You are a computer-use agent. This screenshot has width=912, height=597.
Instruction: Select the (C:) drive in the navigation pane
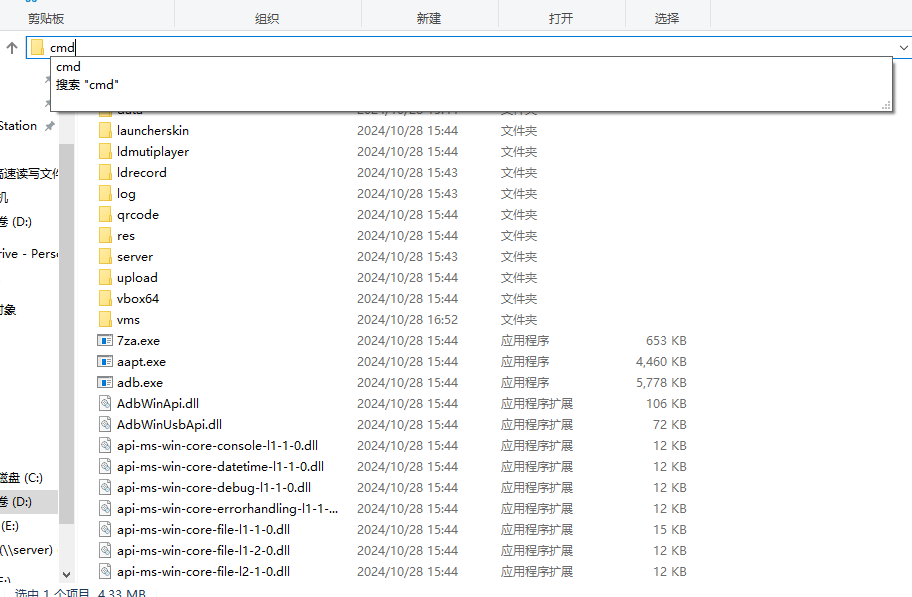pyautogui.click(x=24, y=478)
